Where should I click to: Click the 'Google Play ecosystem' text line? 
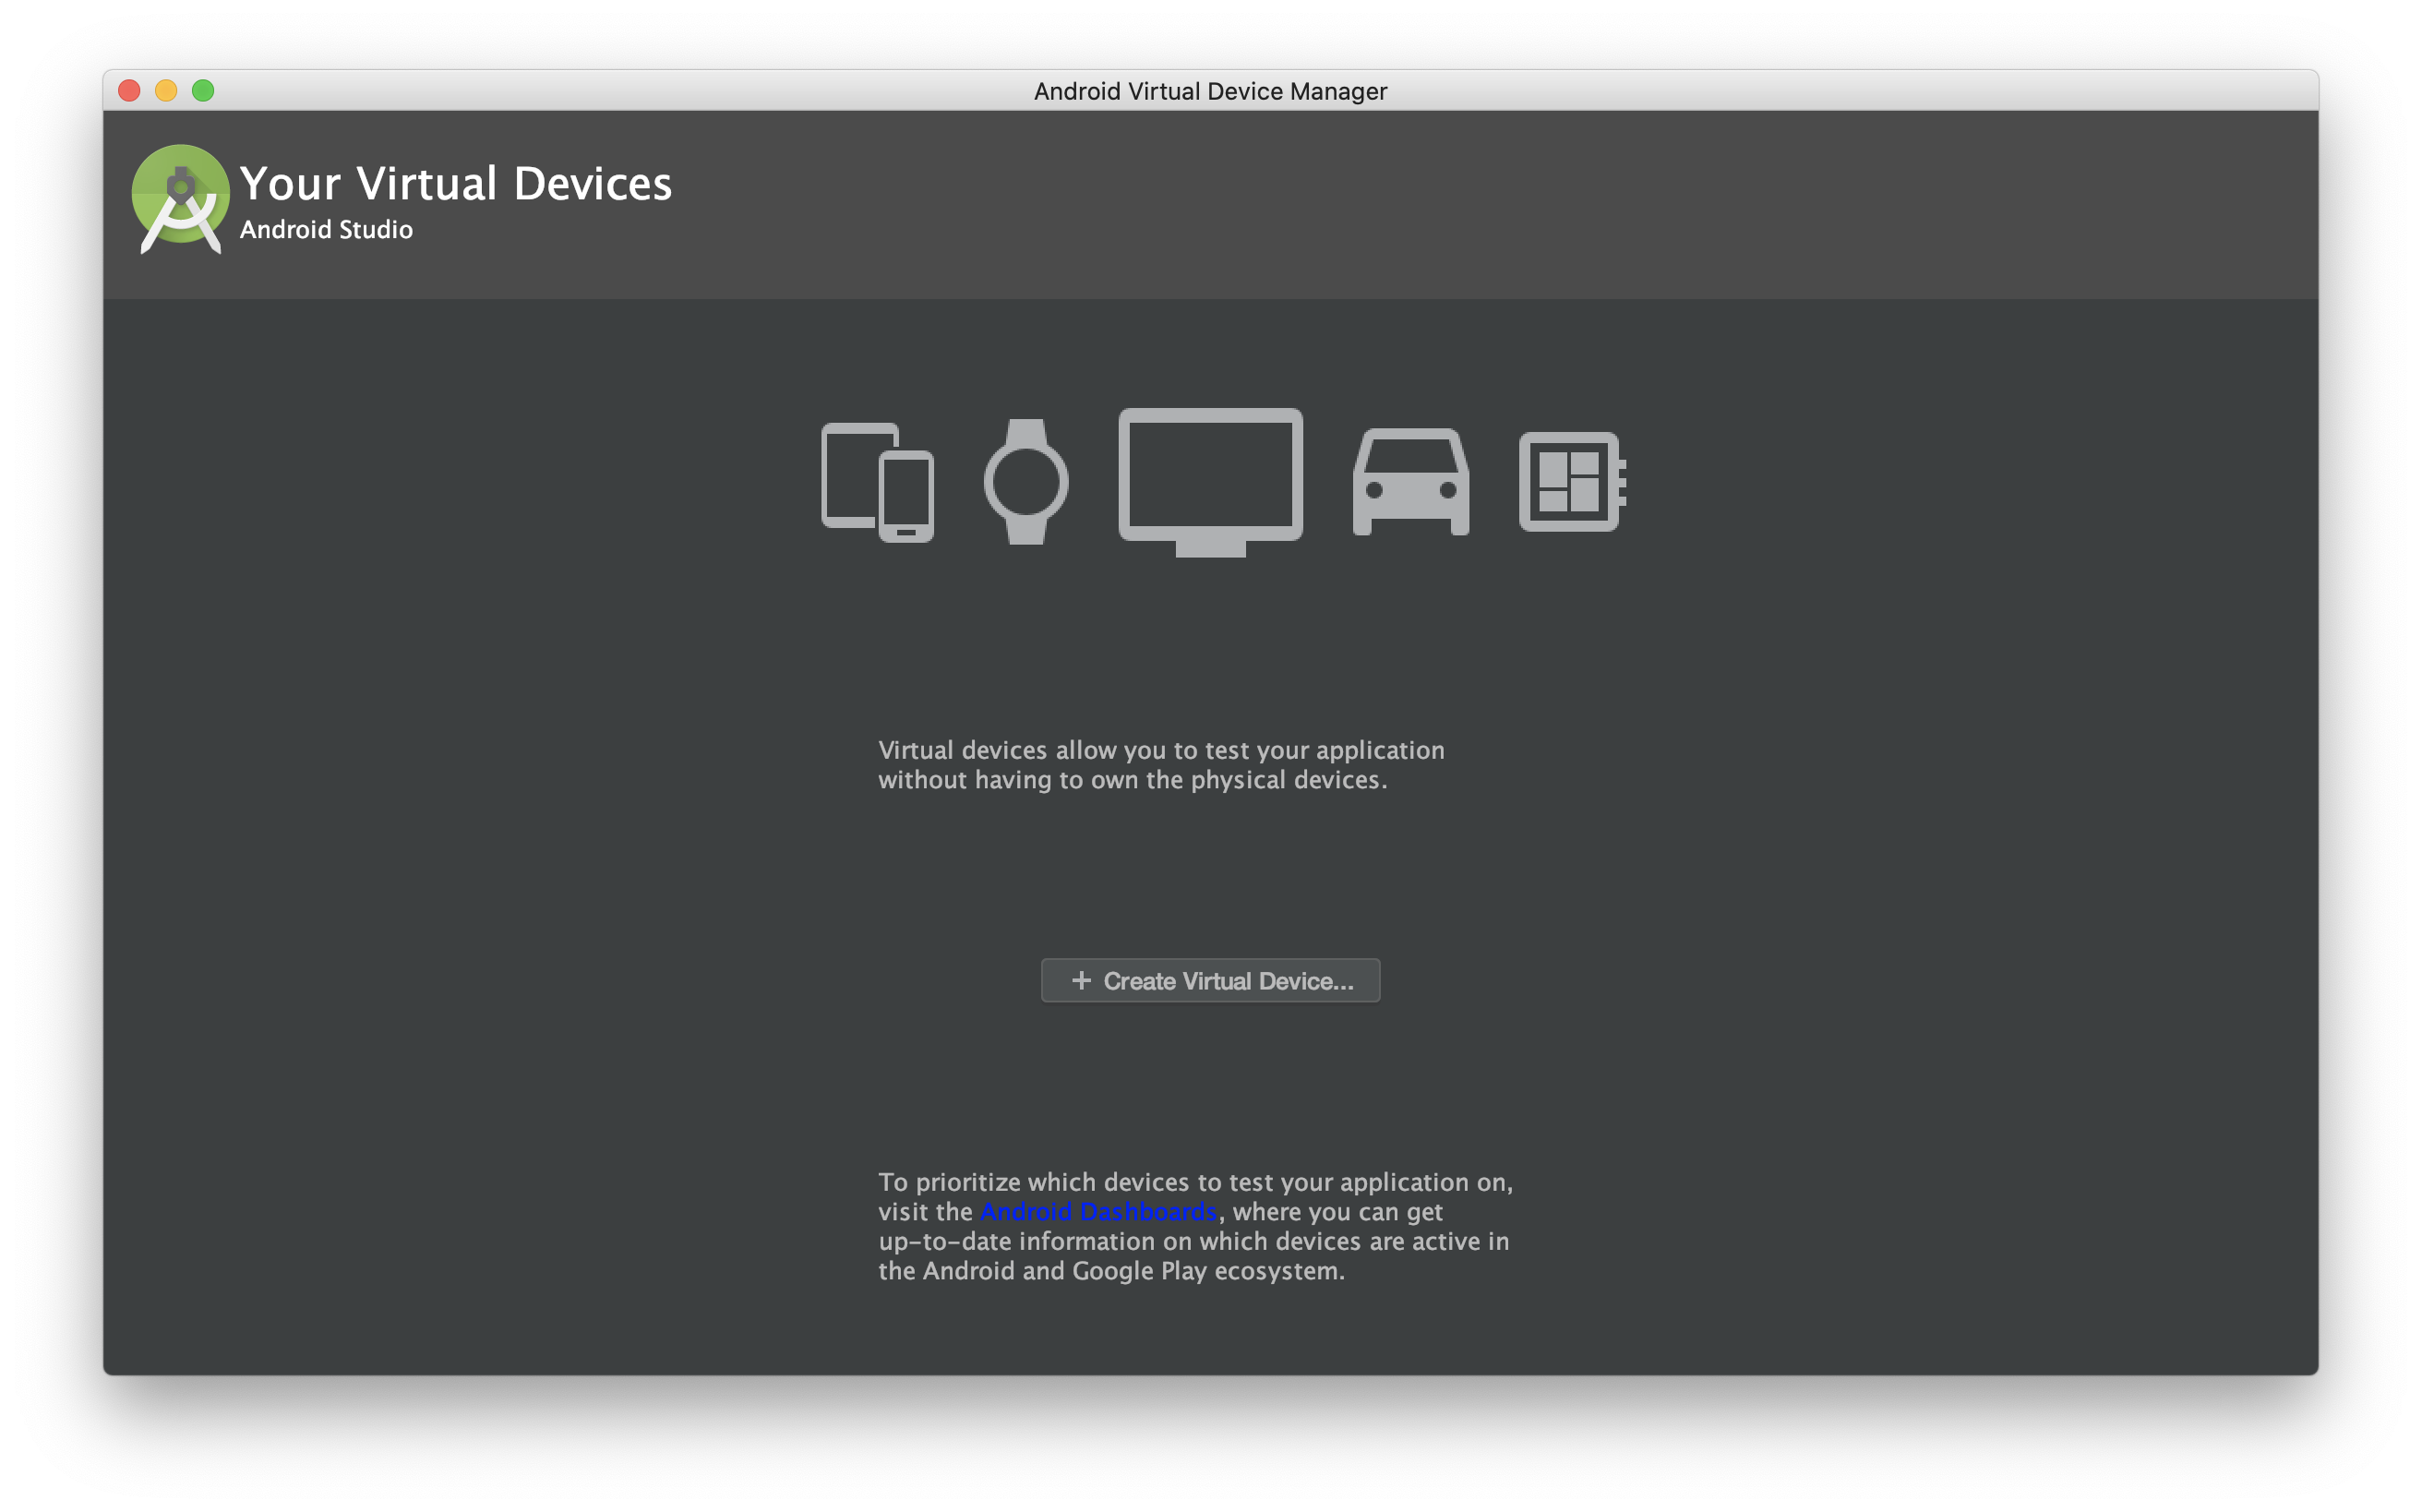1111,1271
